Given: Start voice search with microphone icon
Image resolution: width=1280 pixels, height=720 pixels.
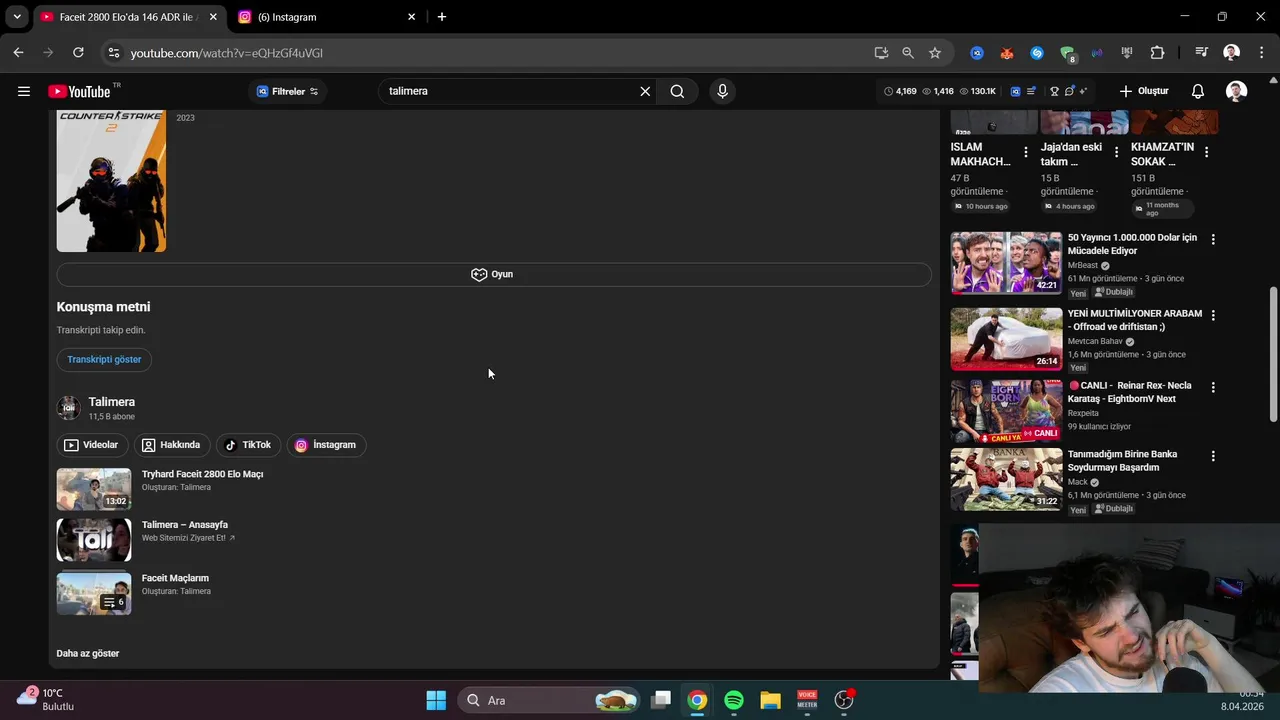Looking at the screenshot, I should (722, 91).
